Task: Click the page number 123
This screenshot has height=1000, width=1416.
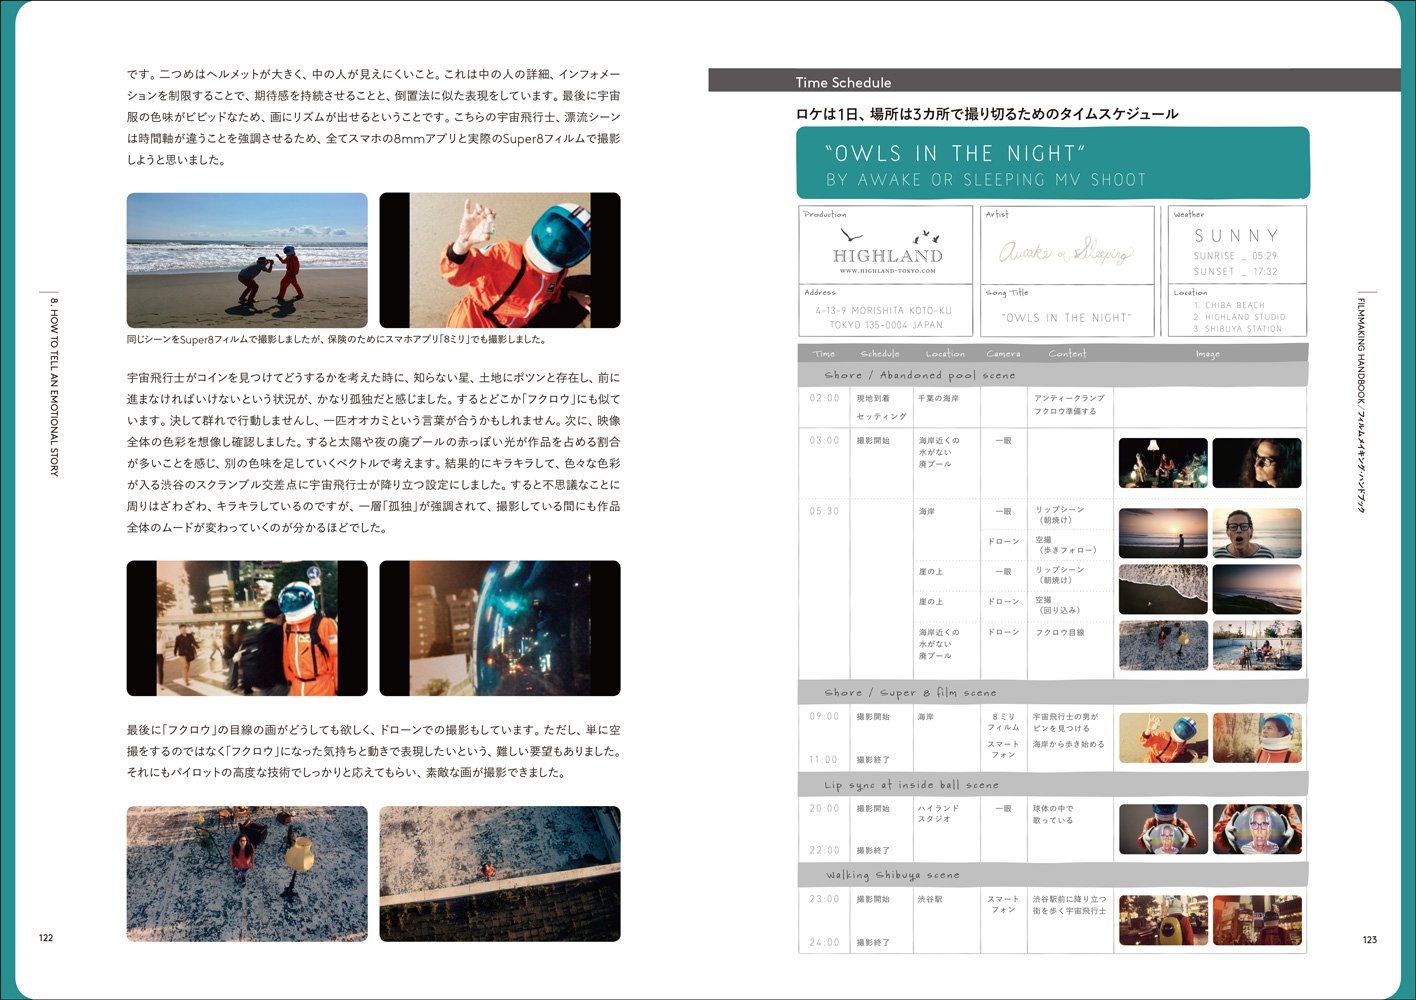Action: click(1370, 939)
